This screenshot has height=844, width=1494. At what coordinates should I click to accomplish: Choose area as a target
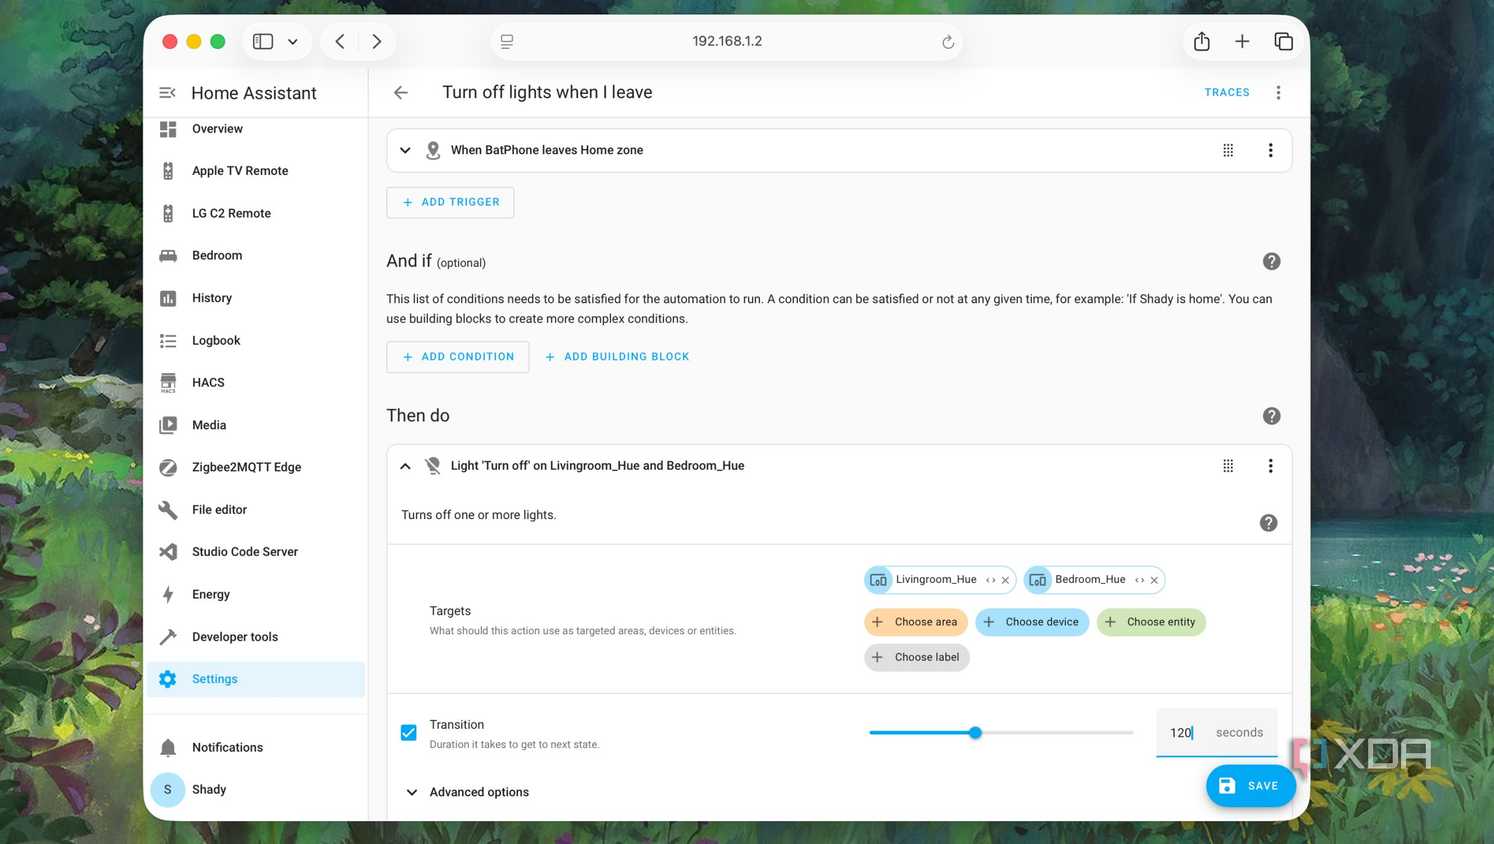point(916,622)
